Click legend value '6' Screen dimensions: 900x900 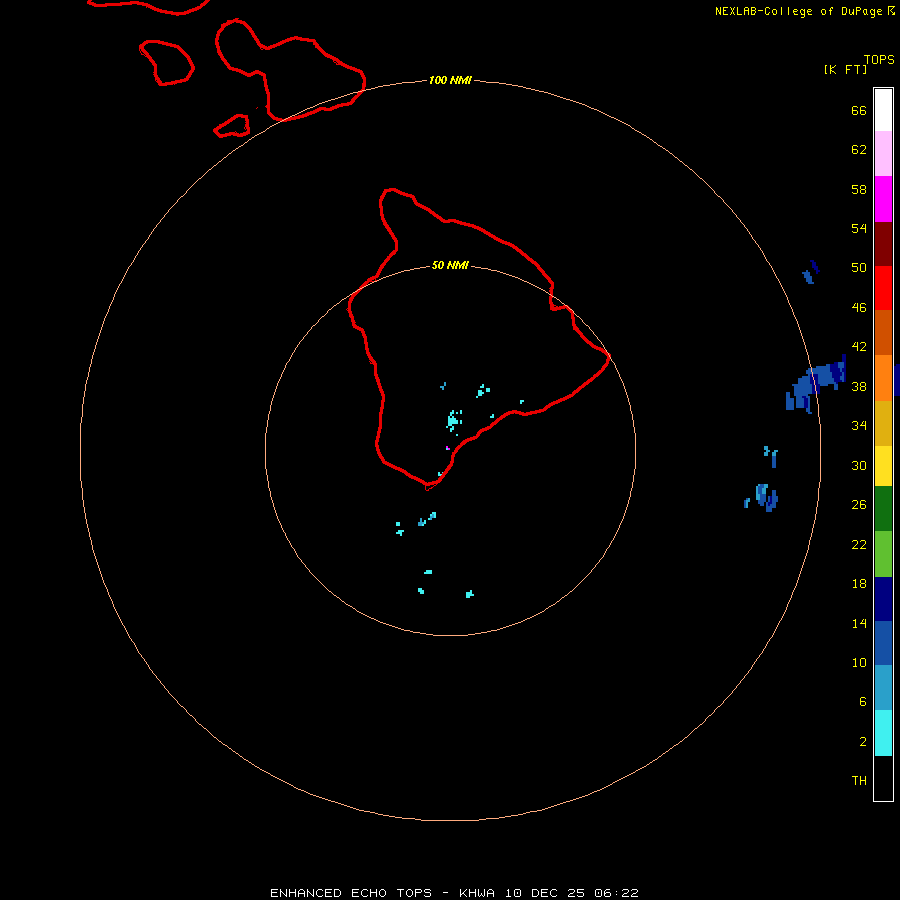point(862,702)
